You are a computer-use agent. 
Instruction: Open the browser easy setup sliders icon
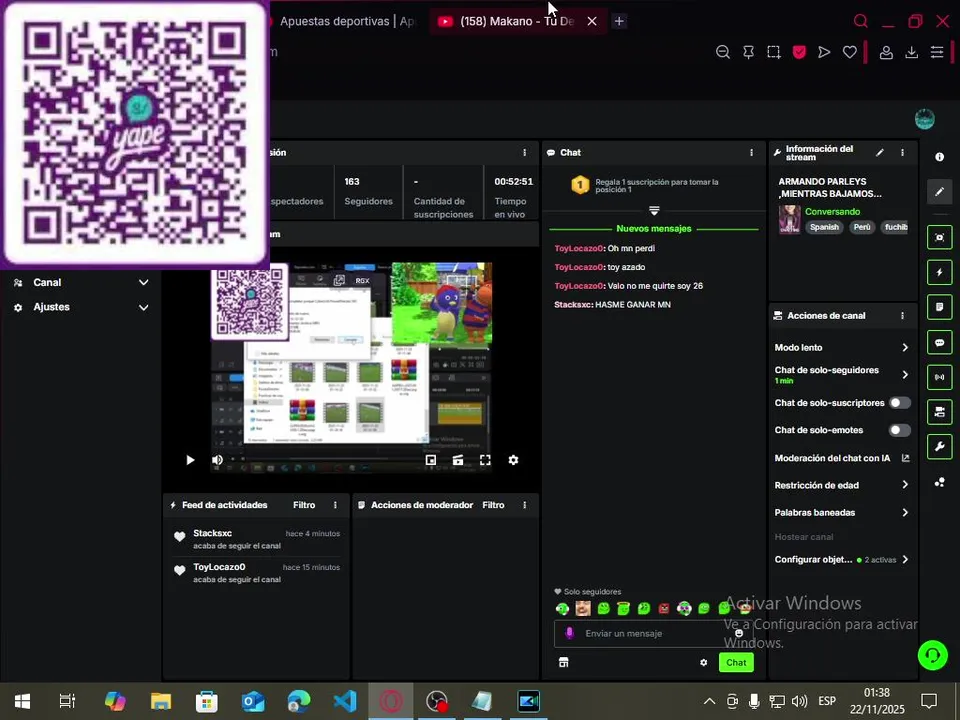[937, 53]
